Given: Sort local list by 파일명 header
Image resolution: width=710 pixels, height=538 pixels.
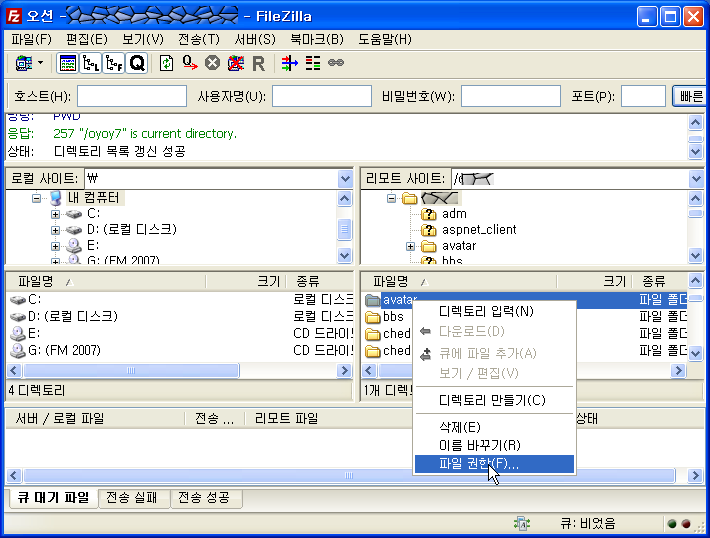Looking at the screenshot, I should [x=106, y=282].
